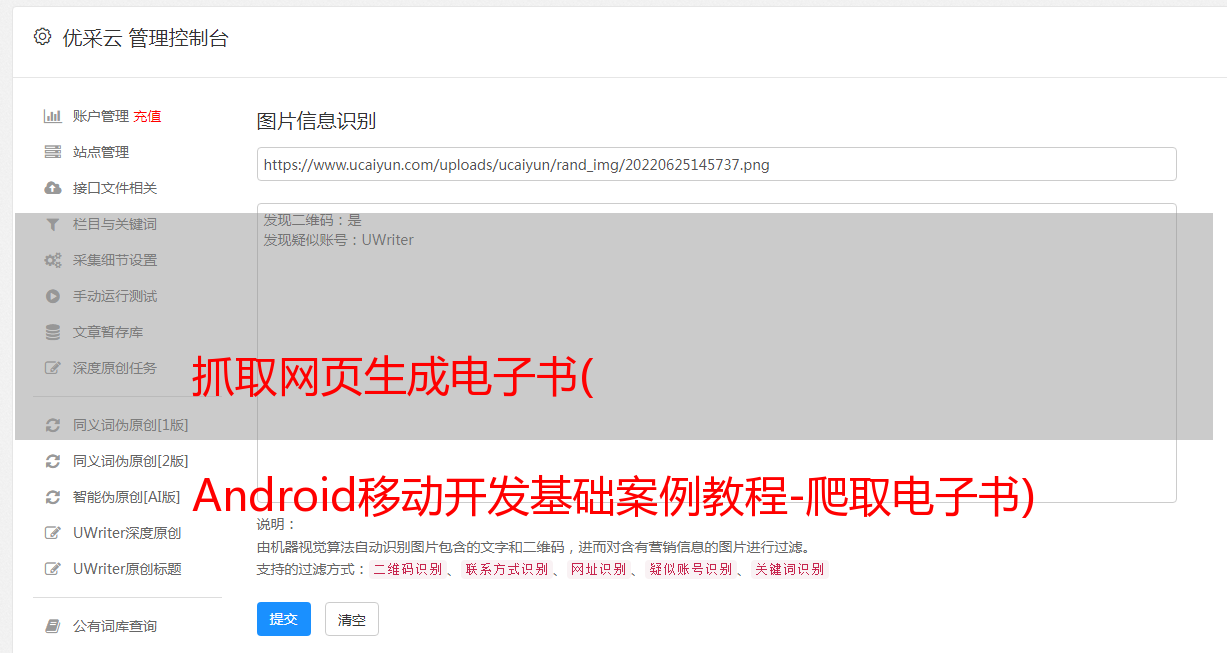Click the database icon for 文章暂存库
The image size is (1227, 653).
coord(53,332)
